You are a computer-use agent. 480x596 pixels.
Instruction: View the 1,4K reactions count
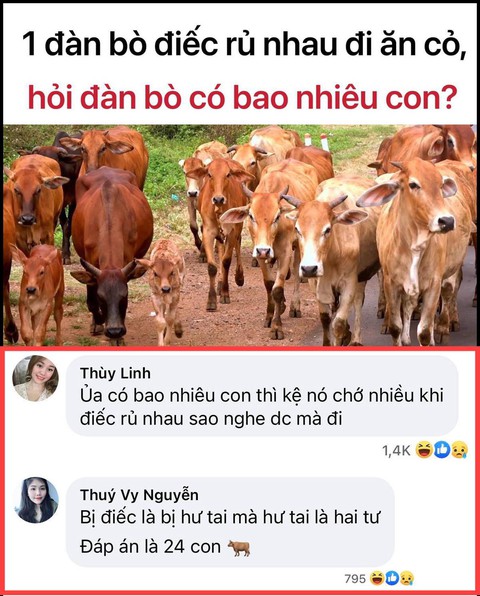coord(396,451)
